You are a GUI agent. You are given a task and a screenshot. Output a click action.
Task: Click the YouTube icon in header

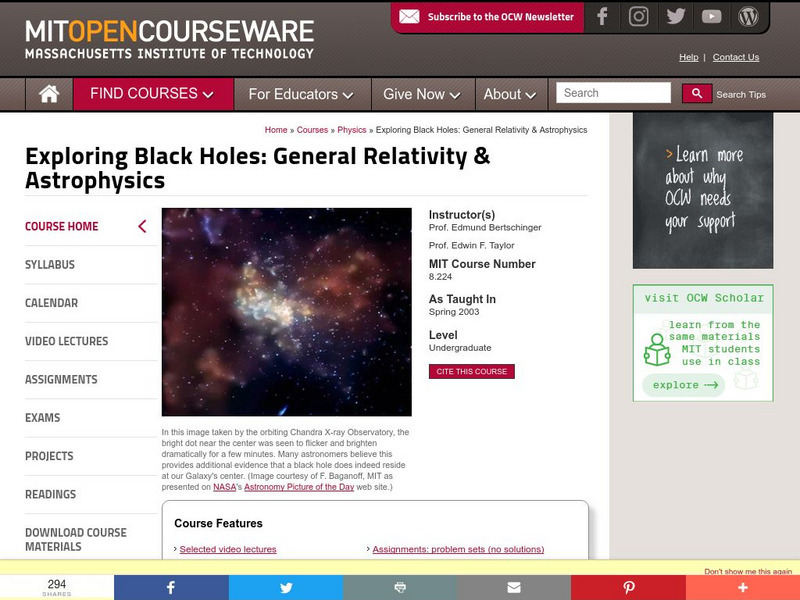pos(711,17)
